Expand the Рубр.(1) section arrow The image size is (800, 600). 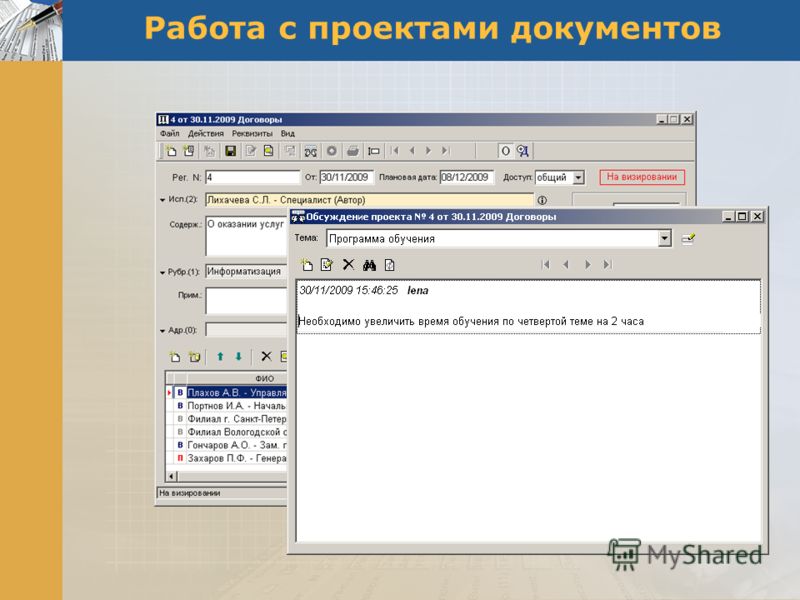pos(163,272)
